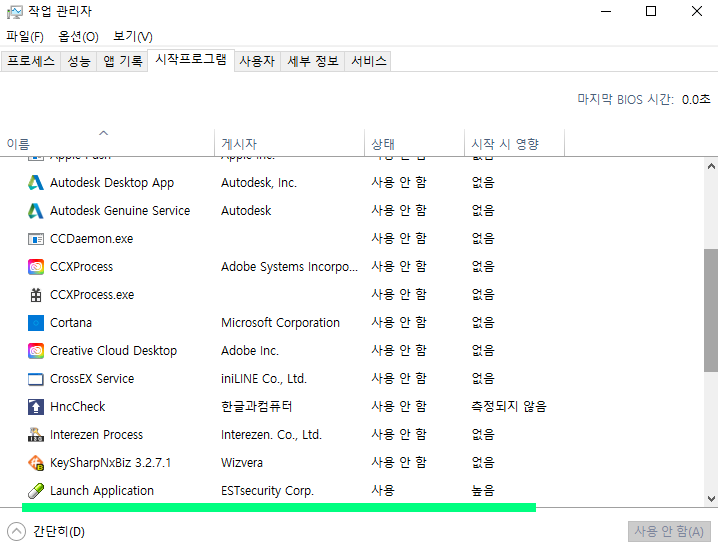The width and height of the screenshot is (718, 554).
Task: Click the Interezen Process icon
Action: (x=36, y=435)
